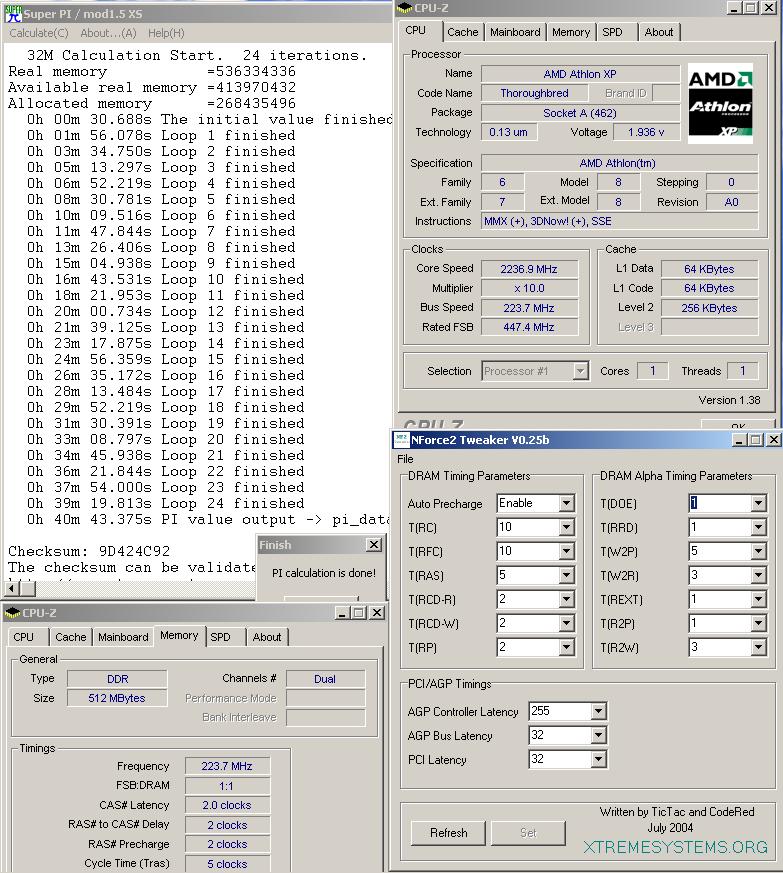783x873 pixels.
Task: Click Checksum: 9D424C92 line
Action: (89, 551)
